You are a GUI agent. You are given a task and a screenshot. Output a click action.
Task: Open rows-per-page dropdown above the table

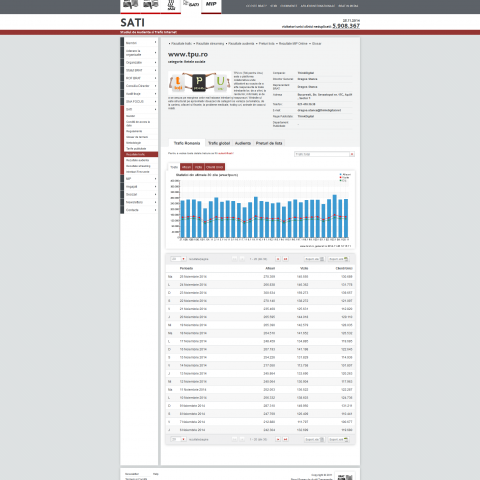178,259
